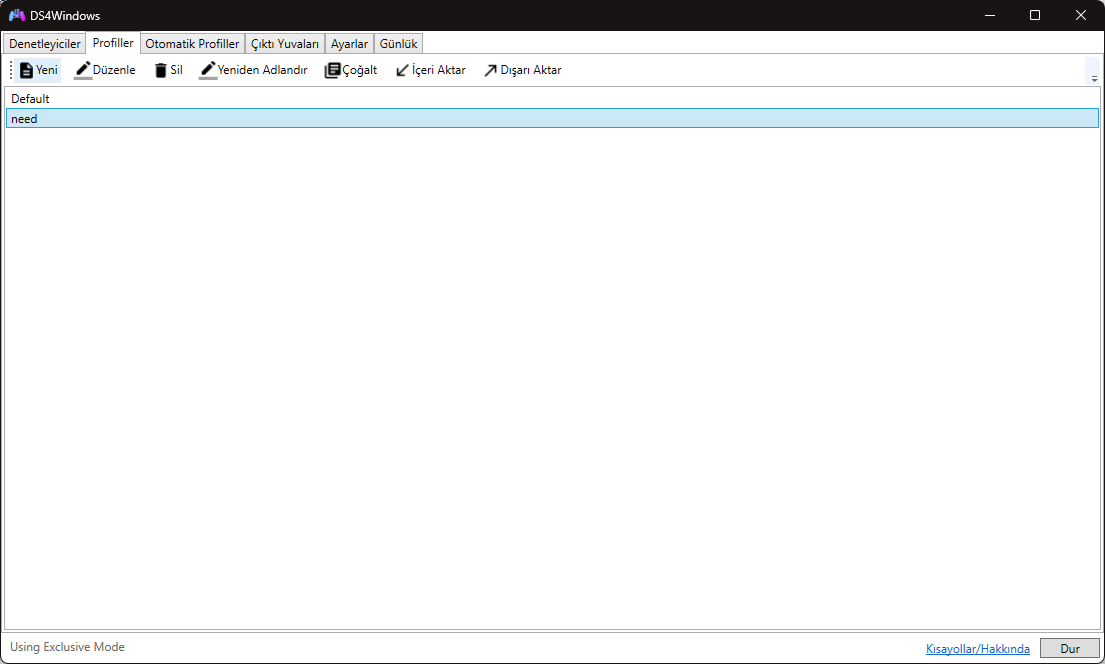The width and height of the screenshot is (1105, 664).
Task: Create a new profile with Yeni
Action: click(38, 70)
